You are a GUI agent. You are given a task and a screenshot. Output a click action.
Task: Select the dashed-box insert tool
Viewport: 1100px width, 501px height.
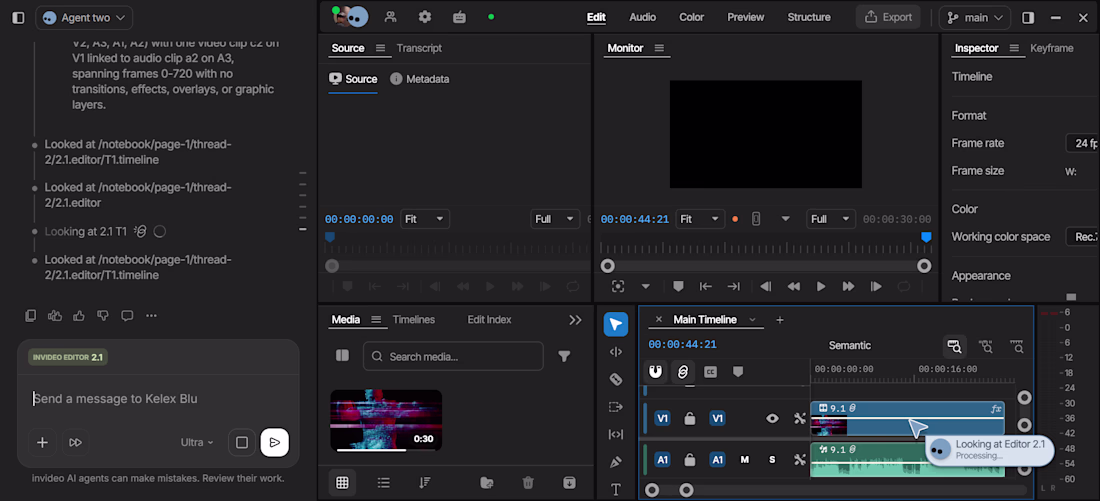tap(616, 406)
